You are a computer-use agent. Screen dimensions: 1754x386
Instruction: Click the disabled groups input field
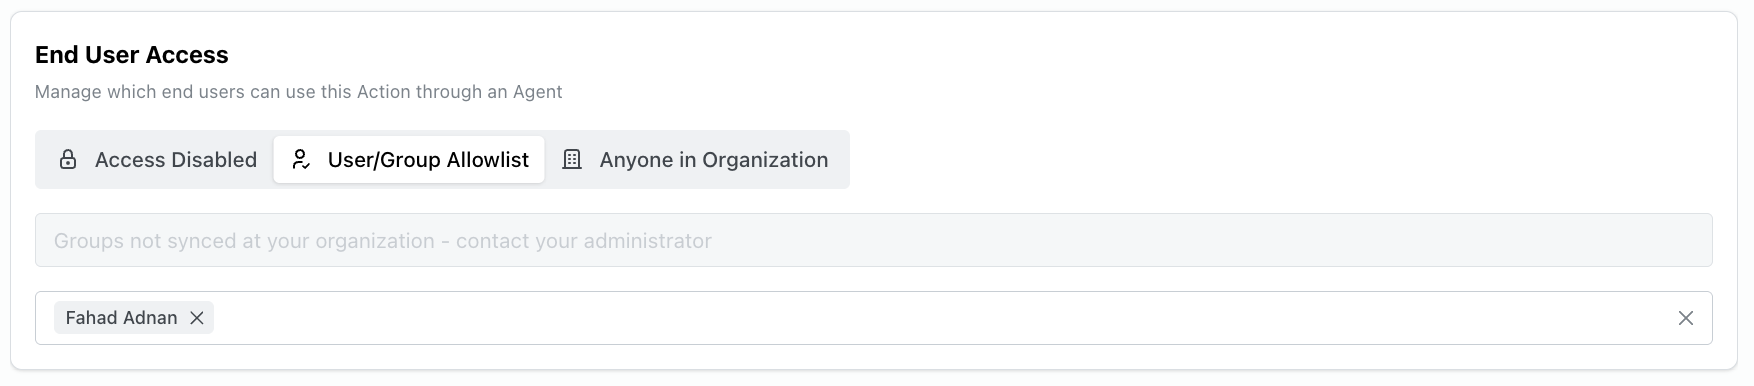(873, 240)
